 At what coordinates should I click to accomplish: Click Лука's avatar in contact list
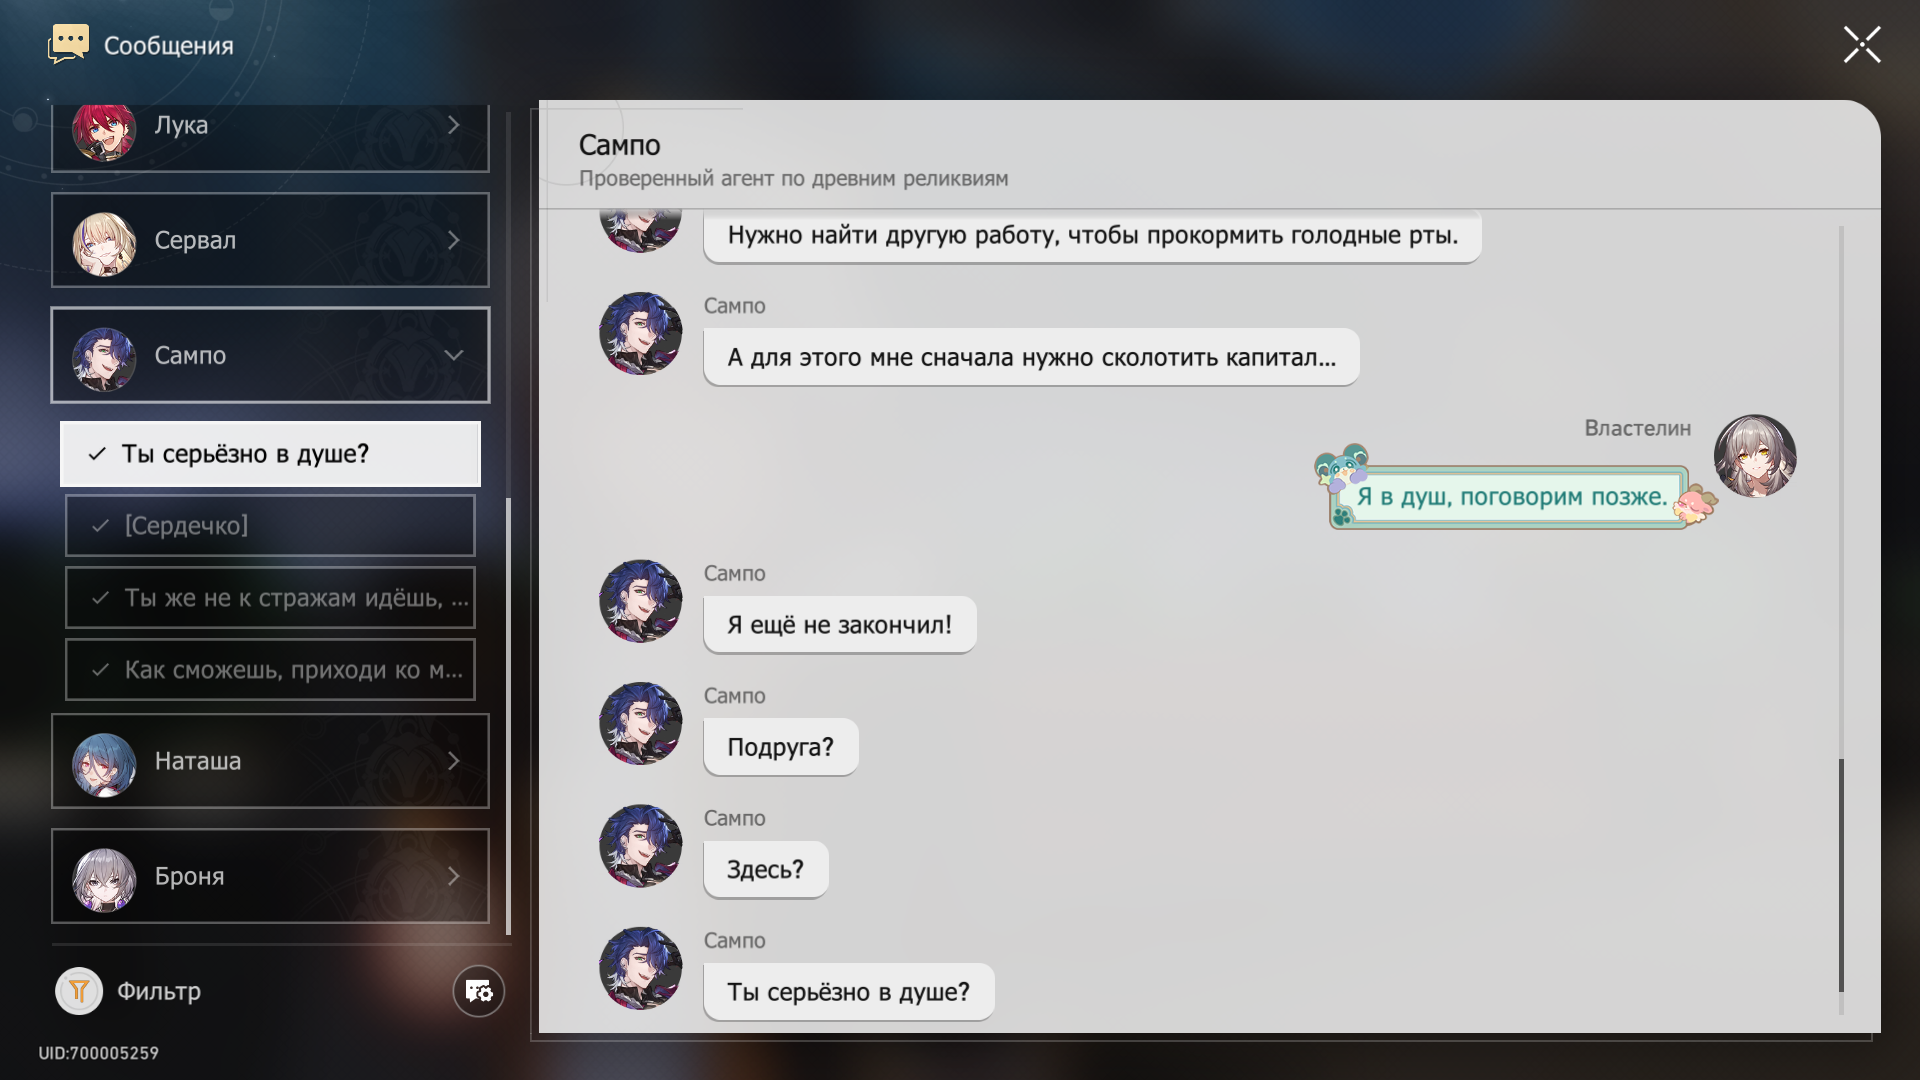coord(104,132)
